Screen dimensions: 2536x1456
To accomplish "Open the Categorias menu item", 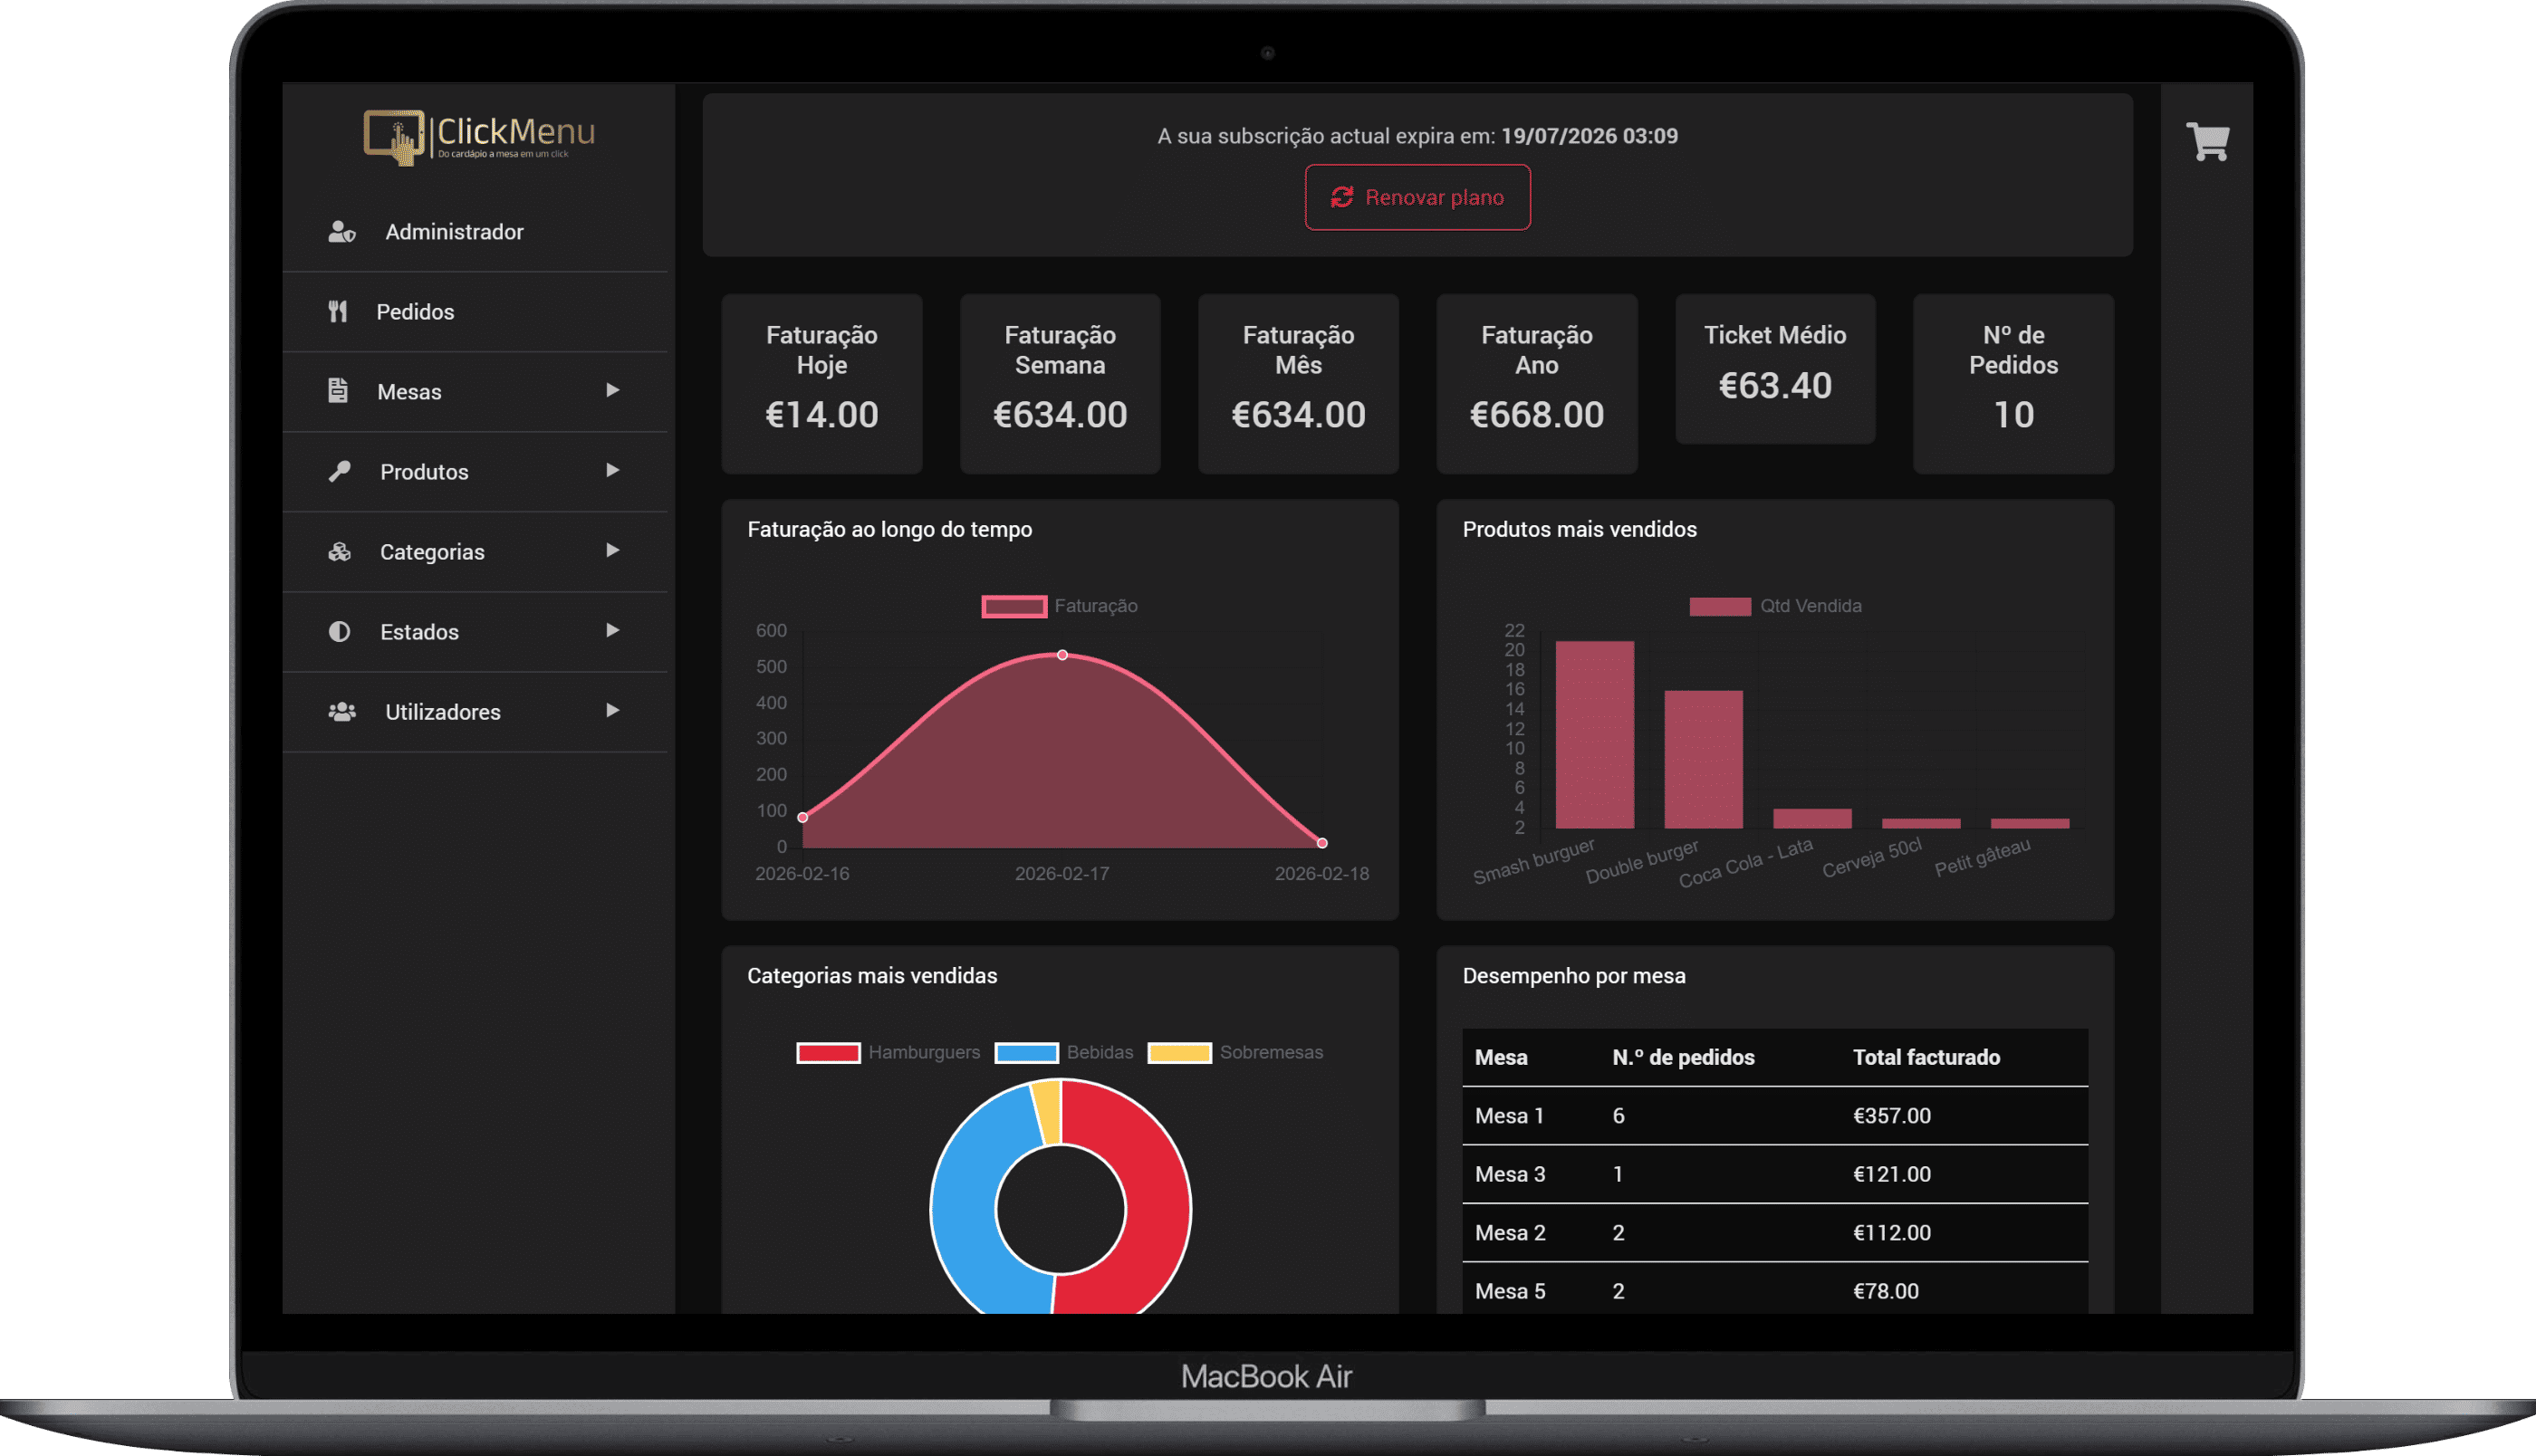I will tap(432, 552).
